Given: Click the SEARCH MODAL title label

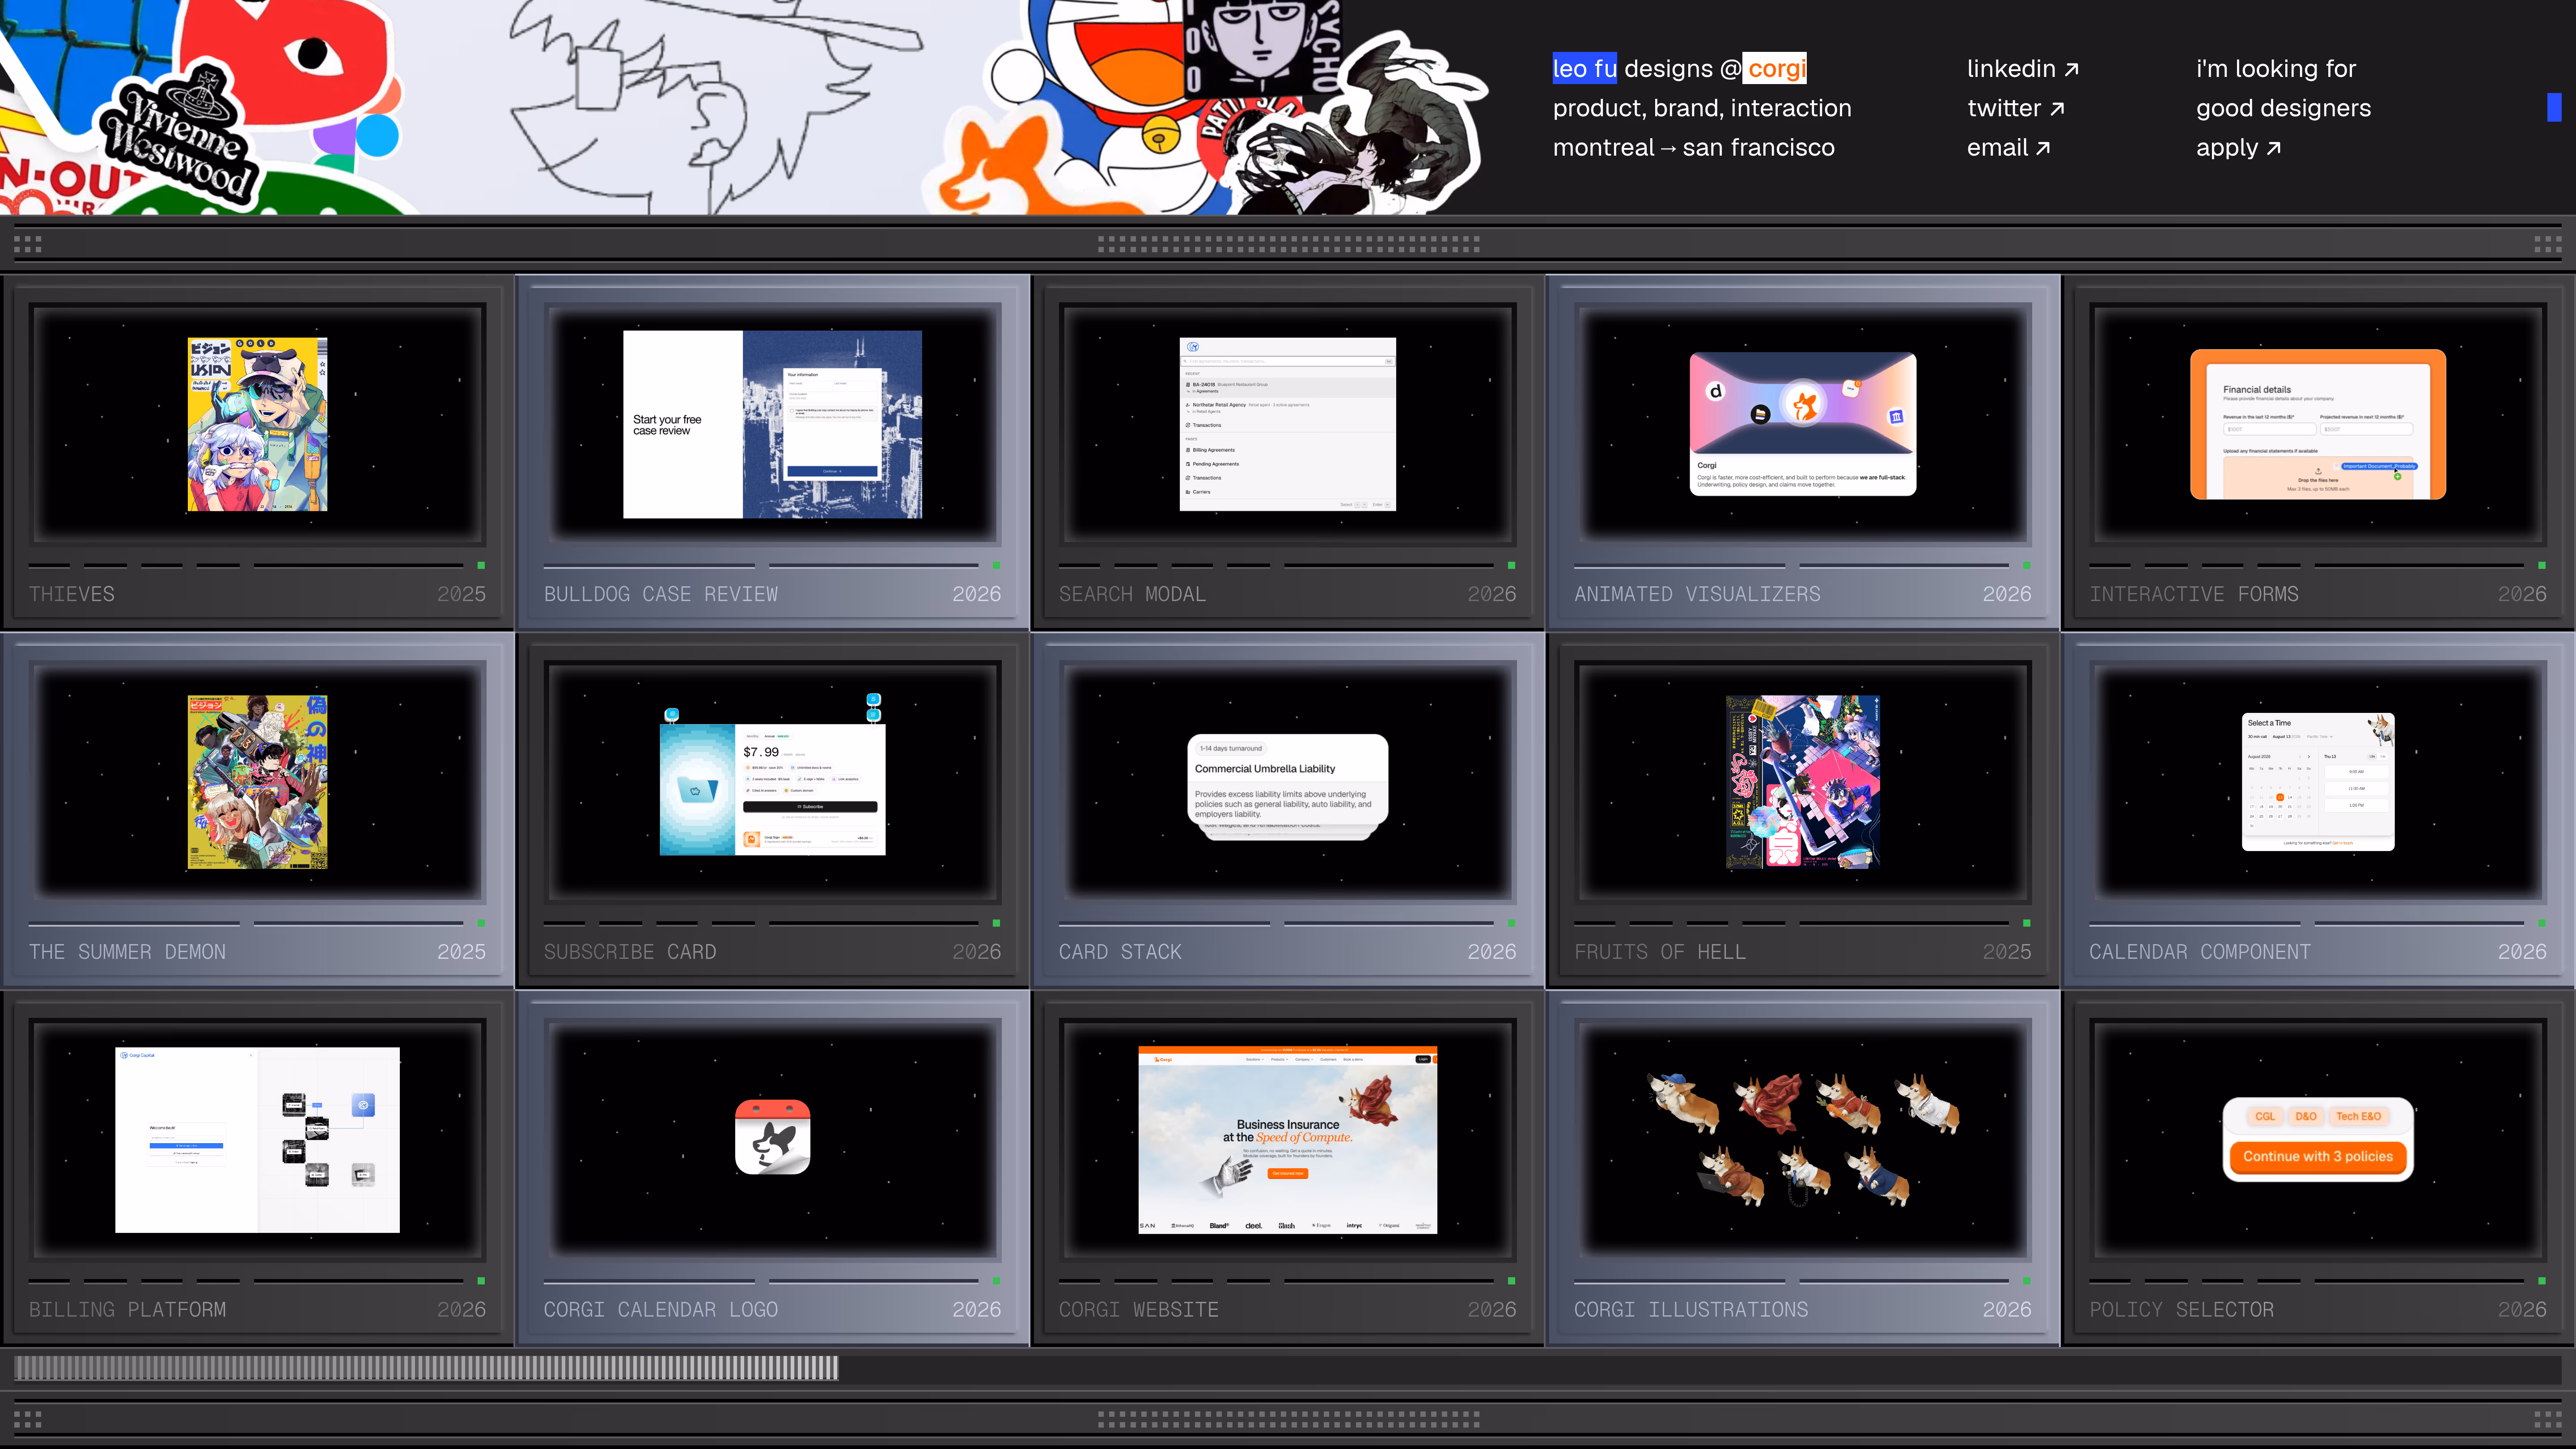Looking at the screenshot, I should click(x=1132, y=594).
